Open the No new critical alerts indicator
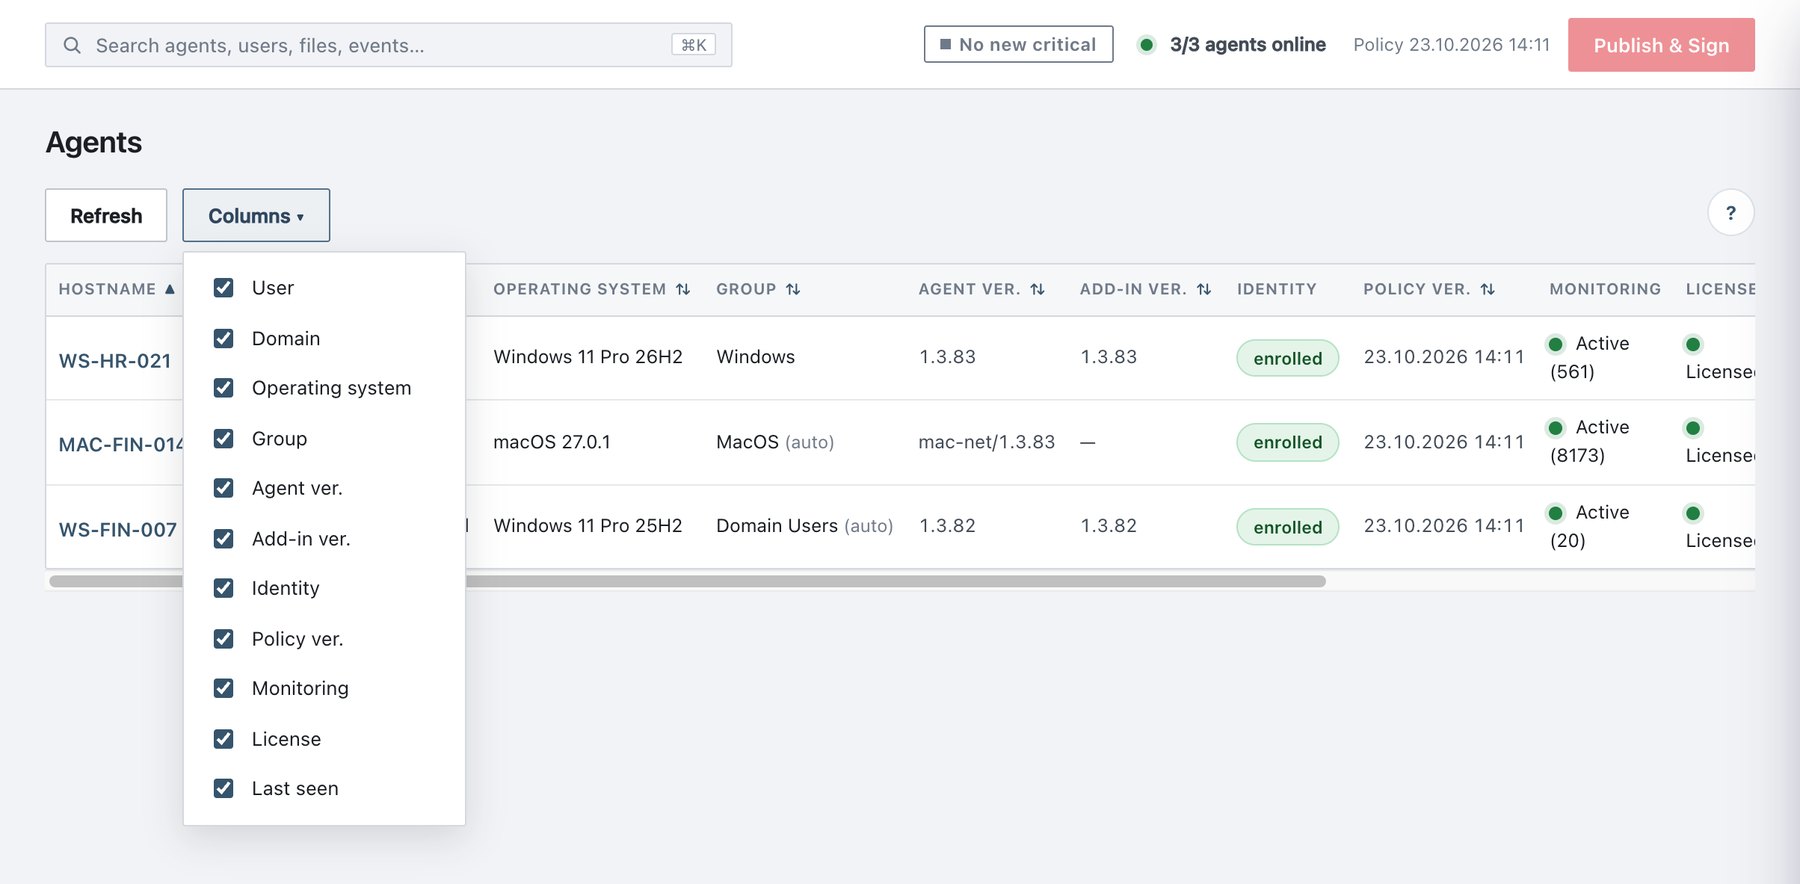This screenshot has width=1800, height=884. (x=1018, y=44)
